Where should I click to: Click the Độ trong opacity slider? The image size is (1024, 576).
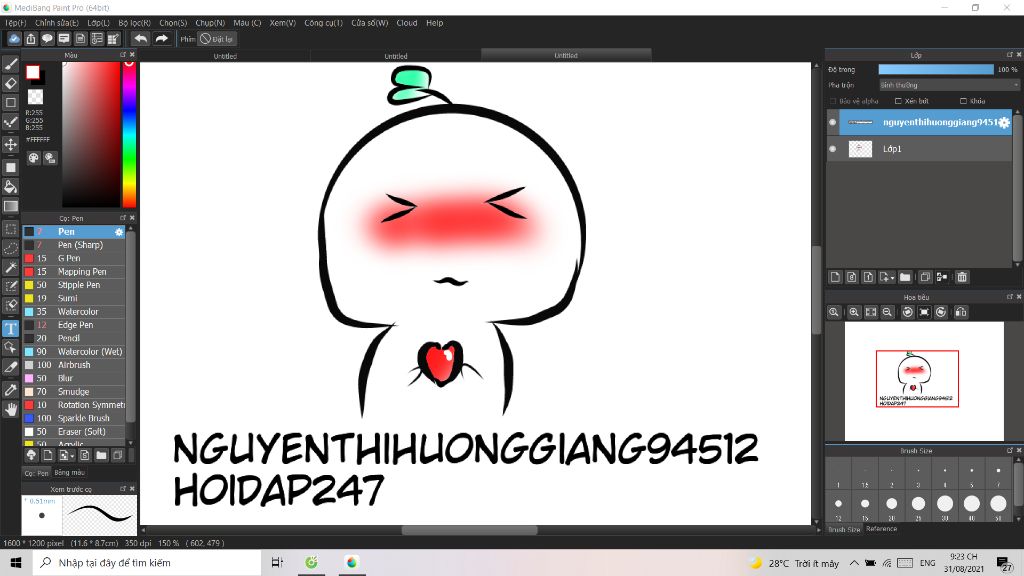point(935,69)
